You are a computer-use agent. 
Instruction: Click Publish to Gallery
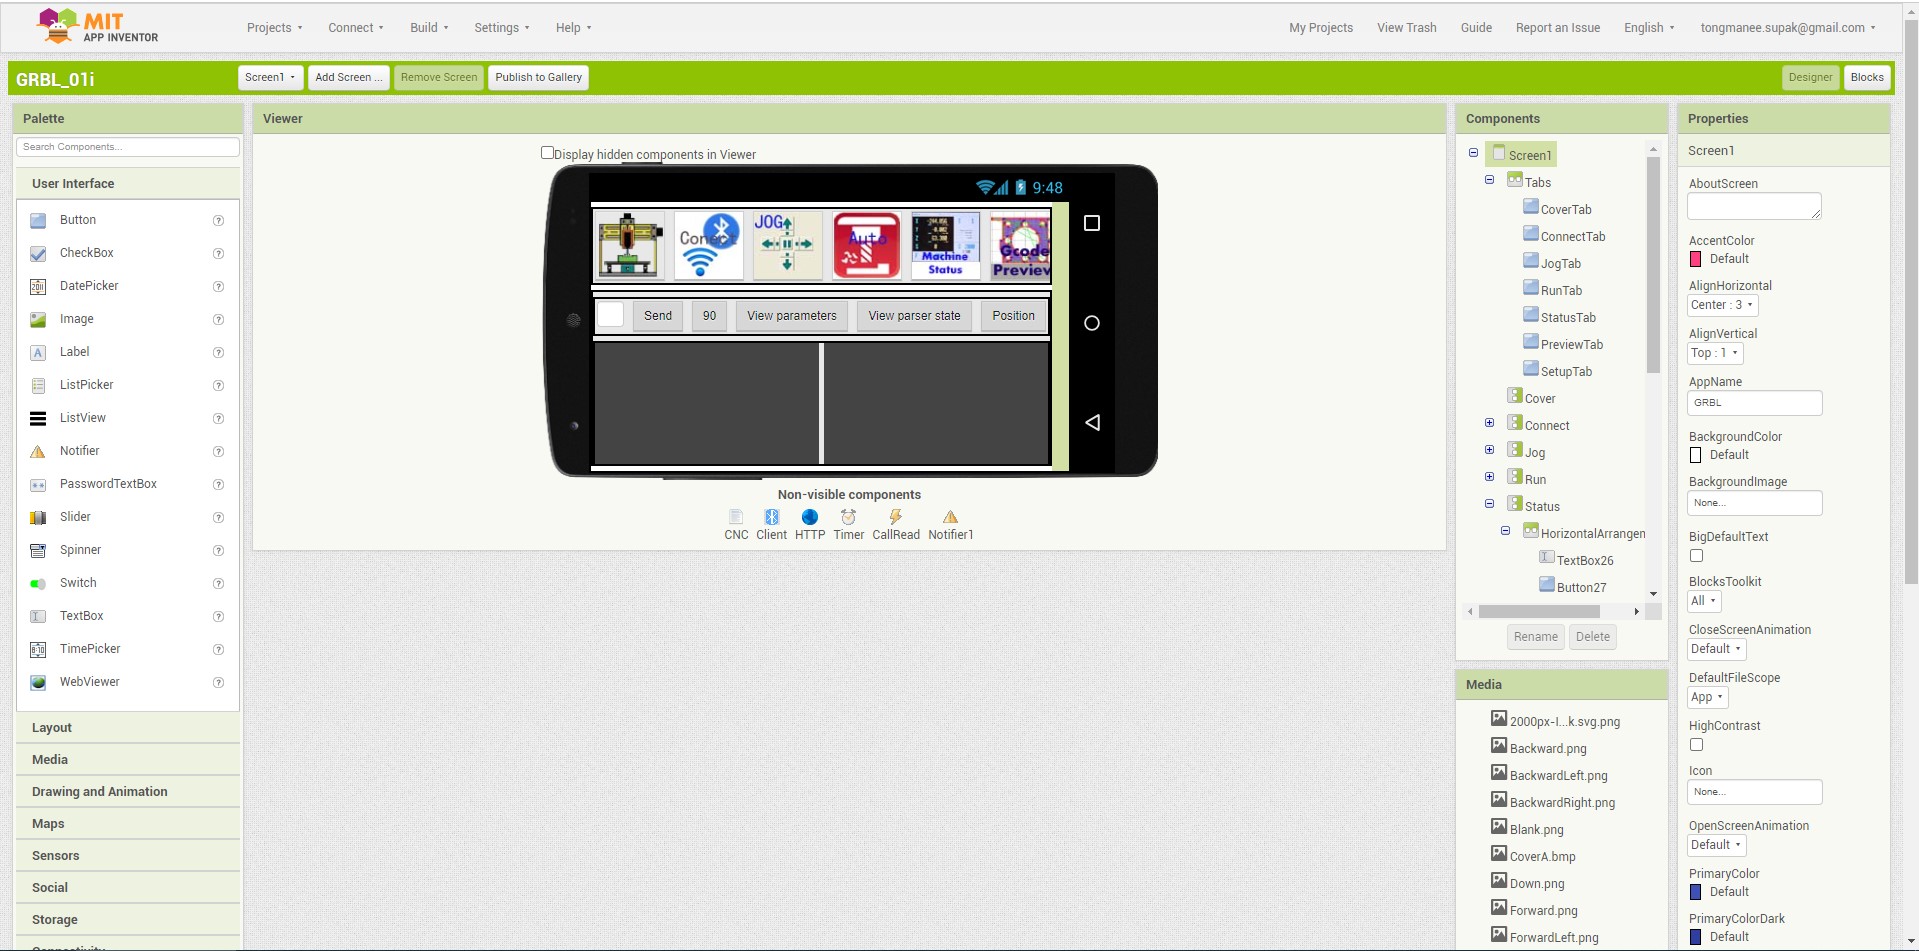[x=538, y=77]
